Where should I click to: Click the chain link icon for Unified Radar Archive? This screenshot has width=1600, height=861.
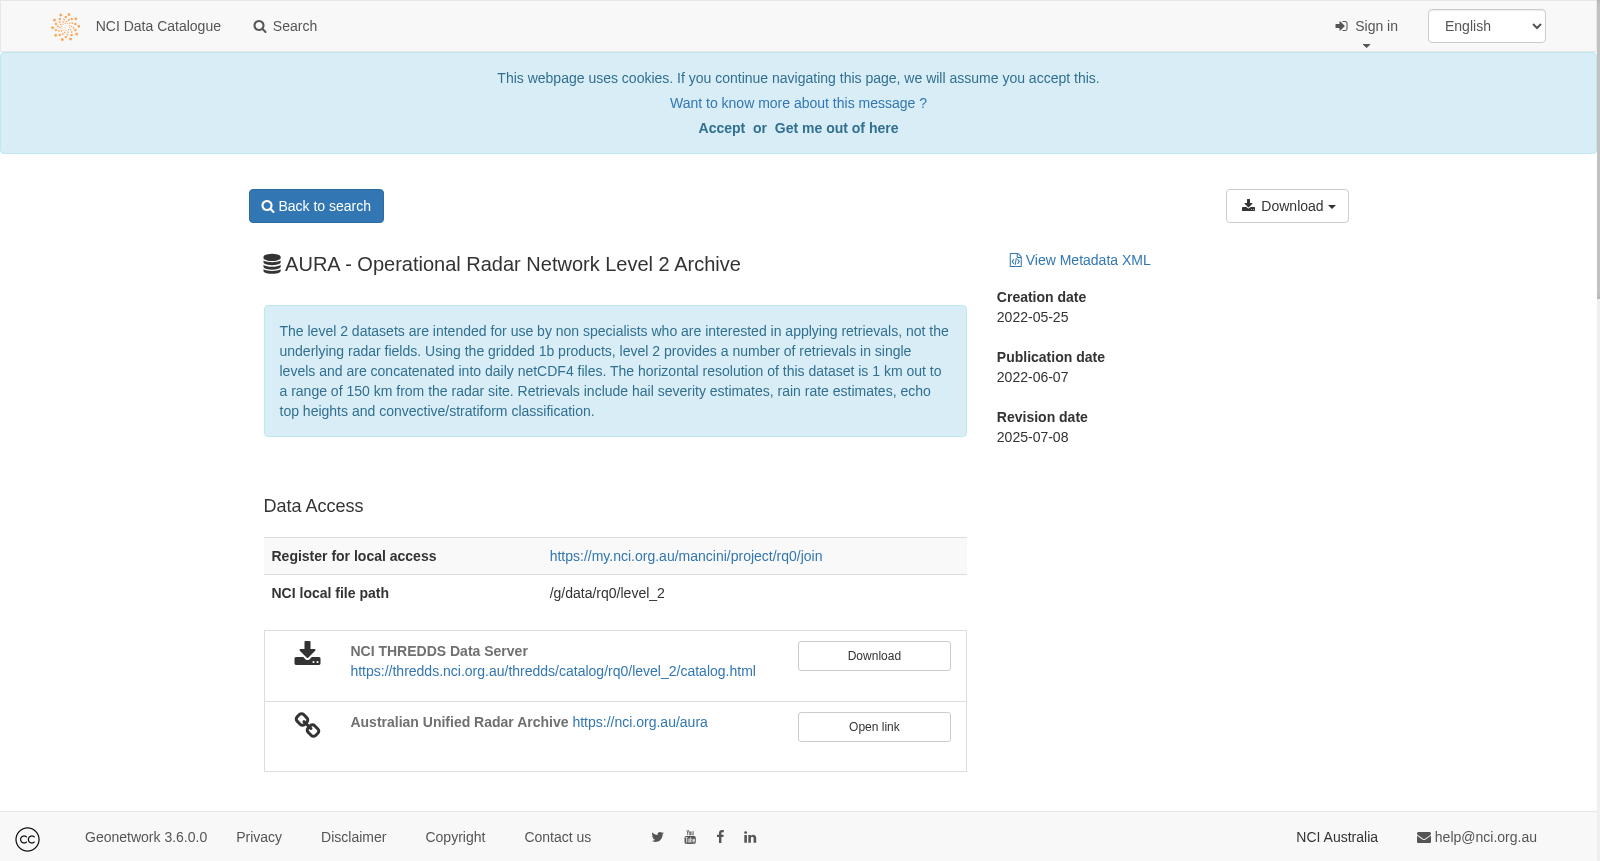point(307,725)
